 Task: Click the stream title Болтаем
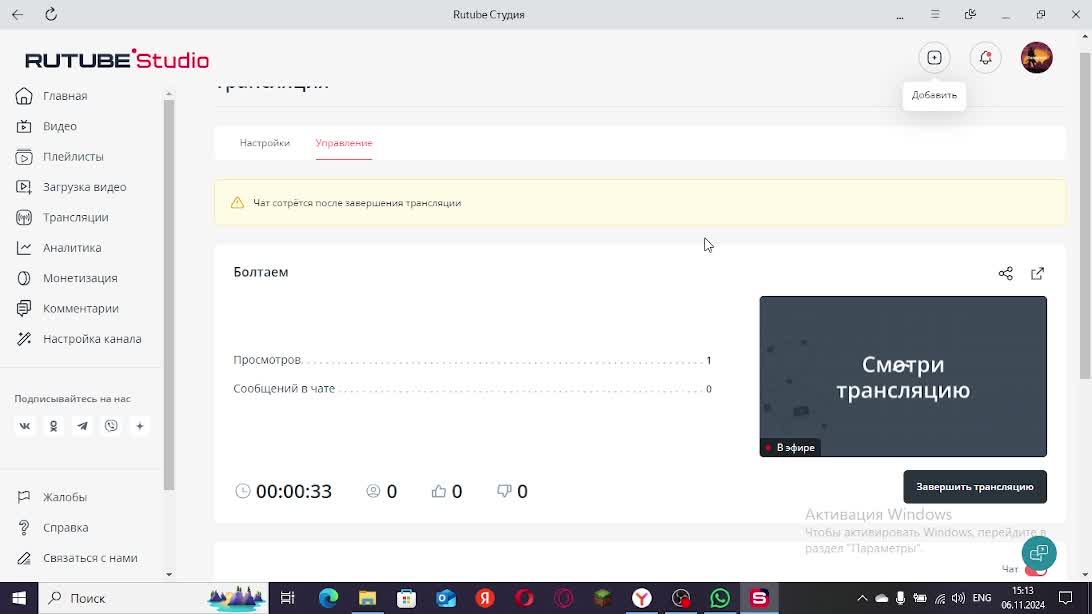pos(261,272)
